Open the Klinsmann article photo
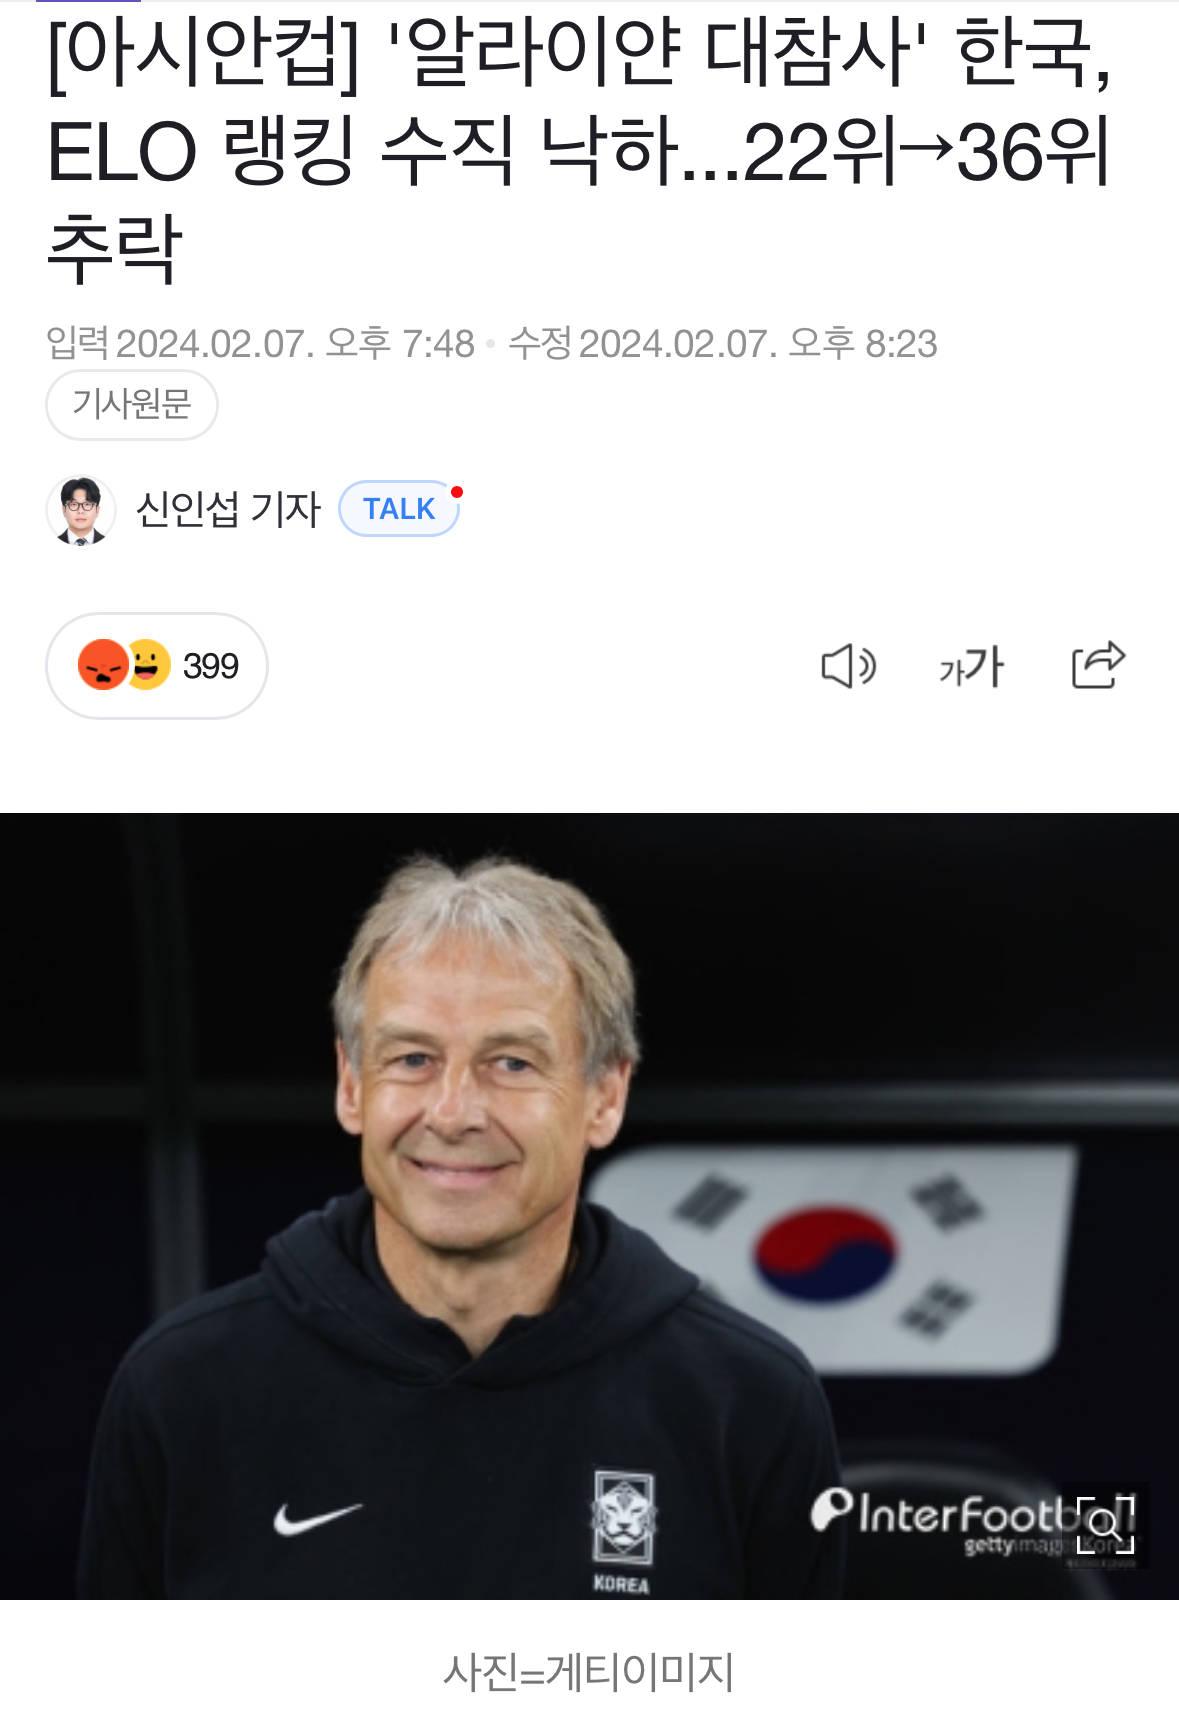 589,1206
